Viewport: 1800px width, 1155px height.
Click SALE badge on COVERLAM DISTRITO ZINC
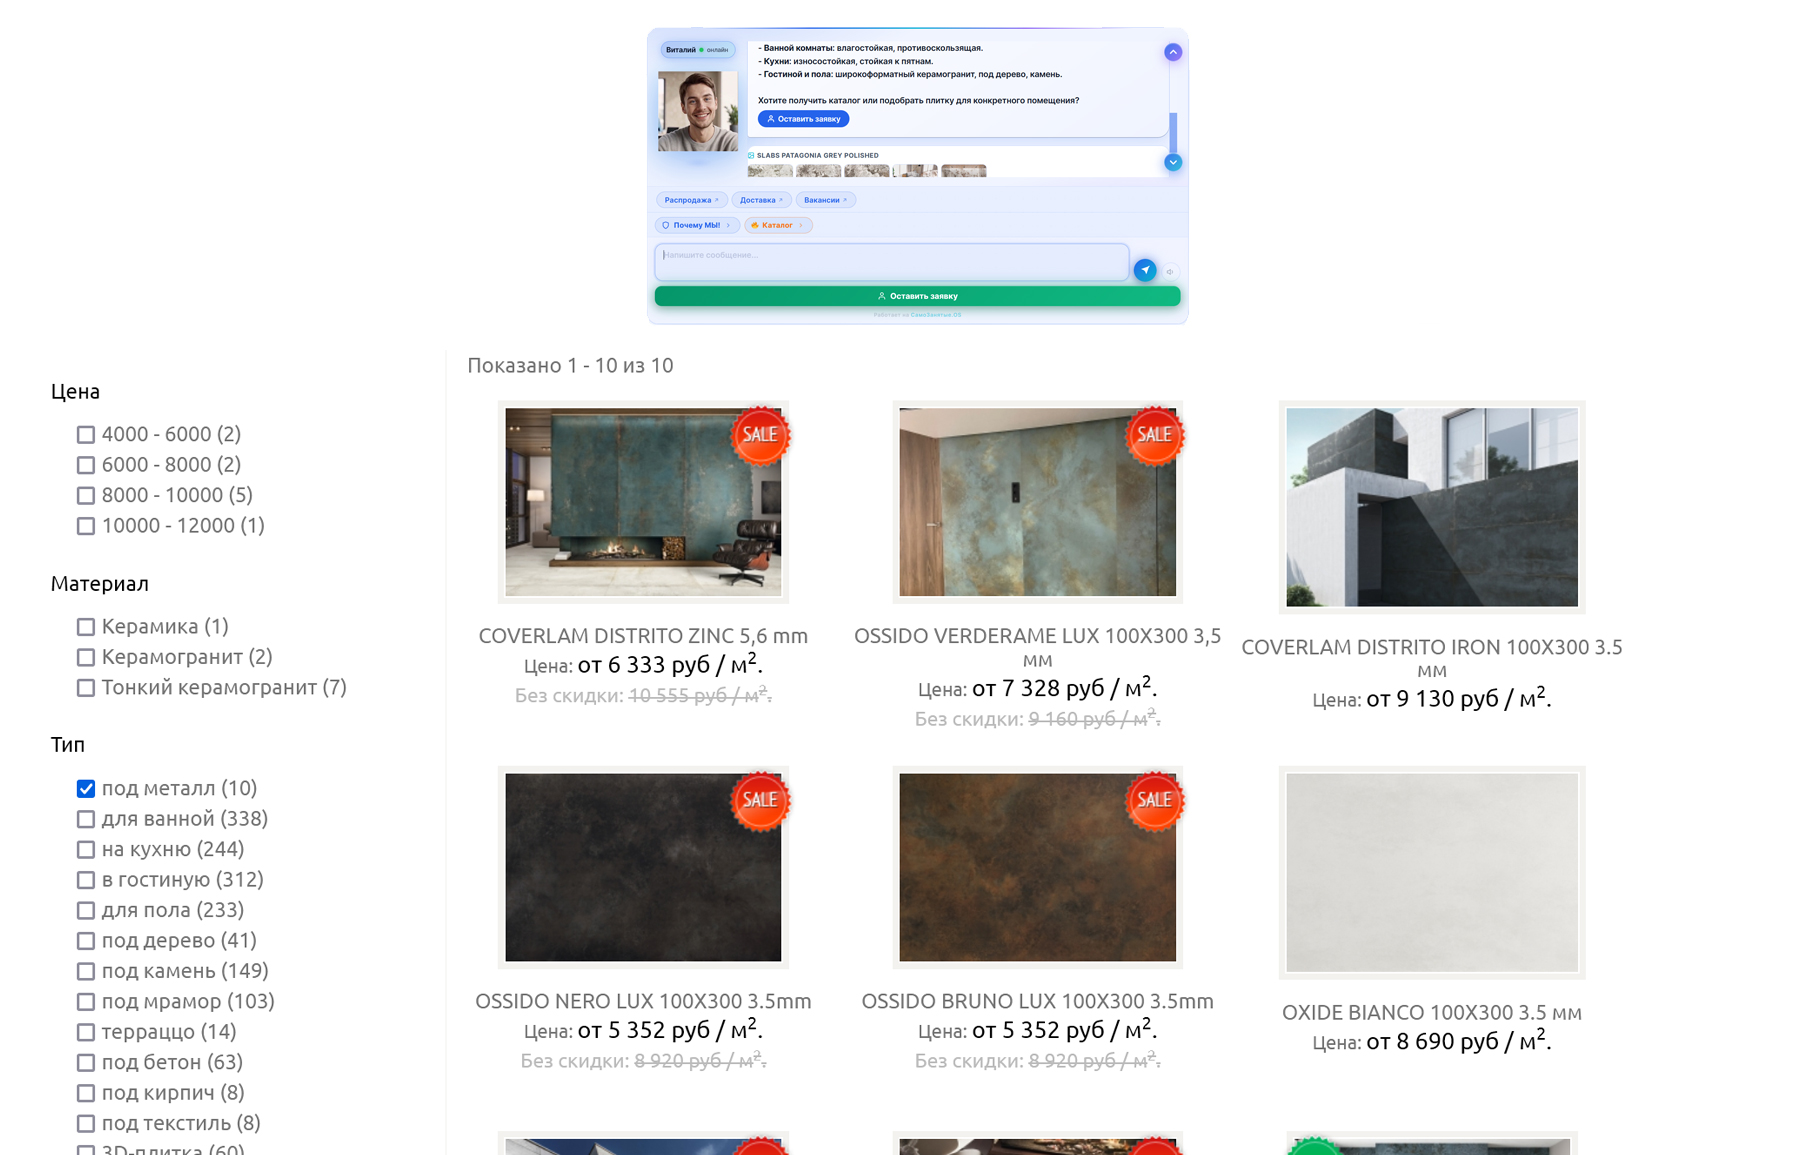pos(760,435)
